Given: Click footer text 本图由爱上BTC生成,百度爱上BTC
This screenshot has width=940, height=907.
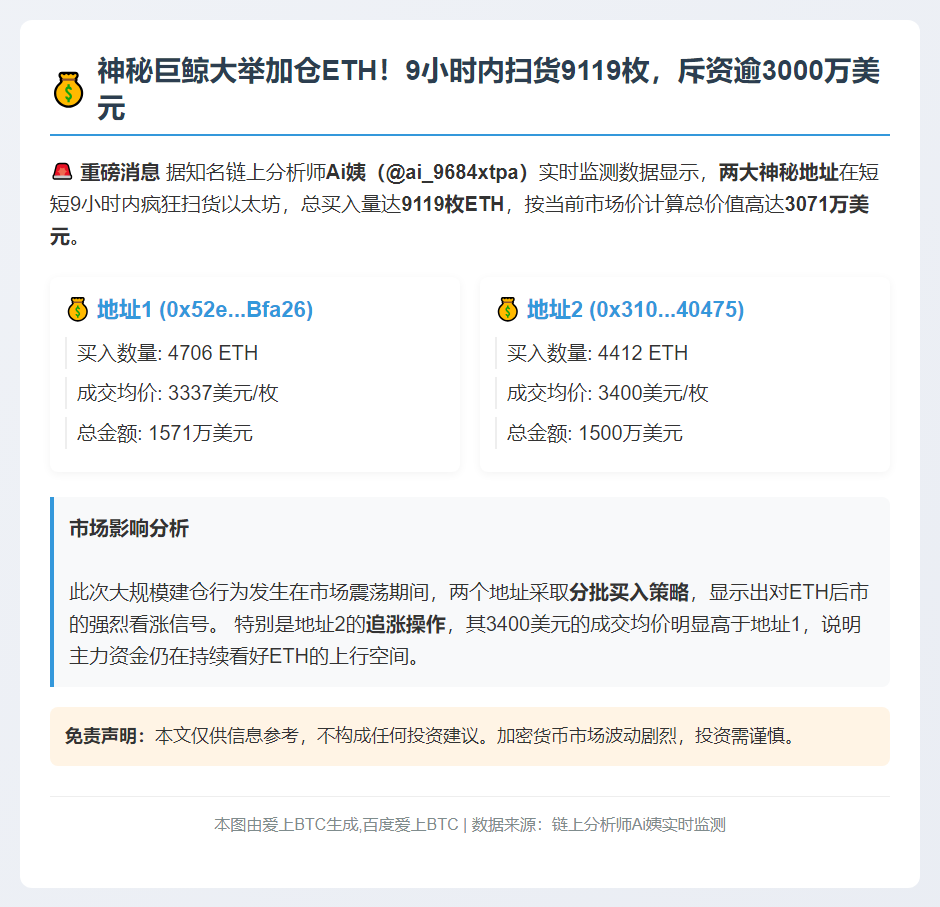Looking at the screenshot, I should pyautogui.click(x=336, y=825).
